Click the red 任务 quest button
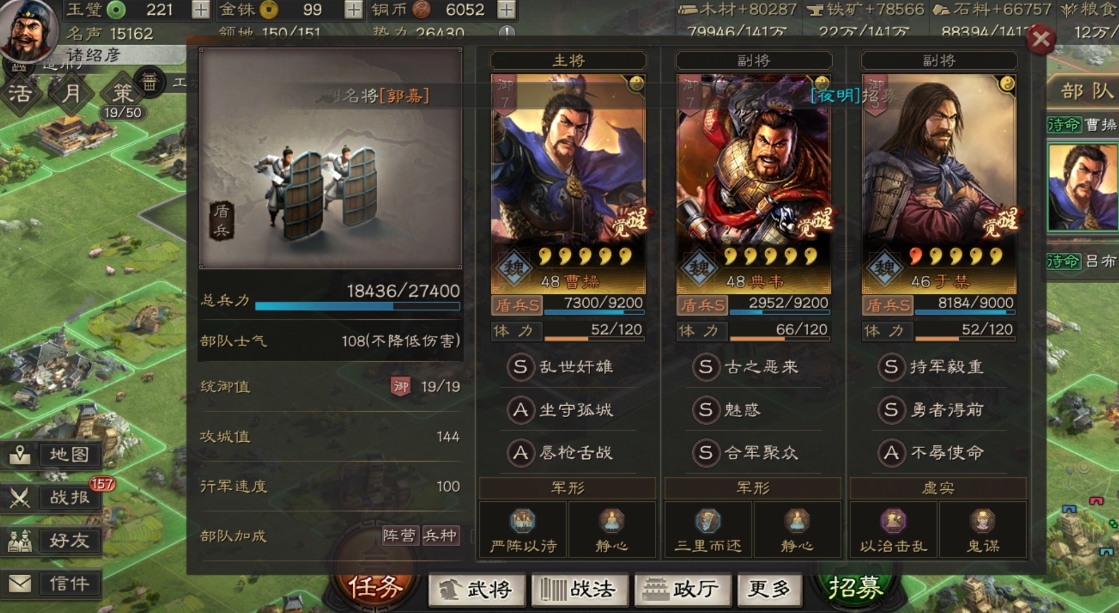The image size is (1119, 613). point(375,587)
